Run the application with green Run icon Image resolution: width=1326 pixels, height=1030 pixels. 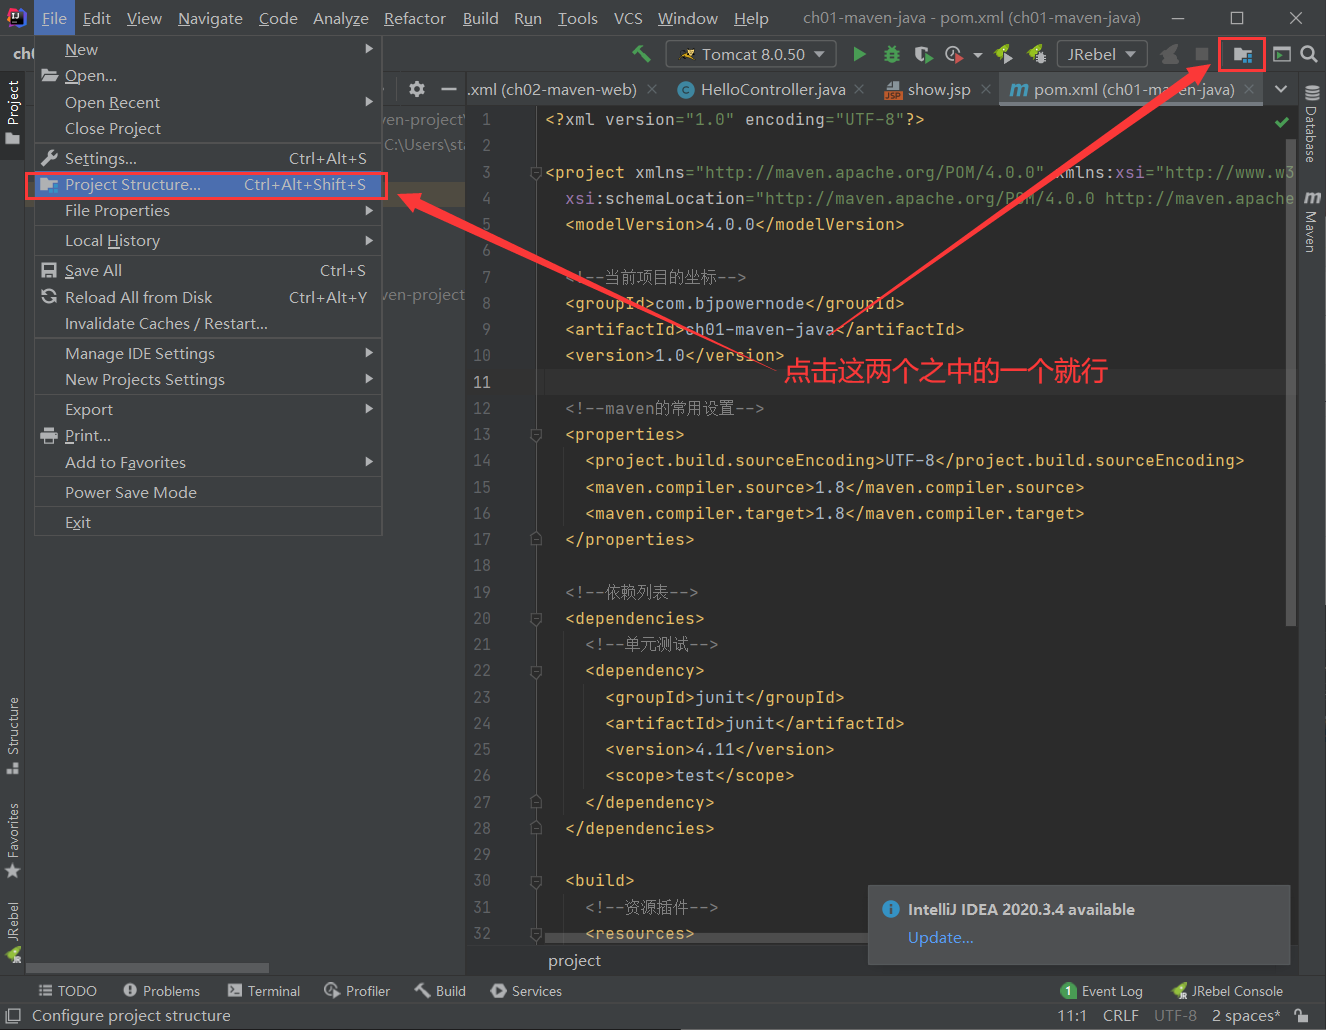tap(859, 54)
